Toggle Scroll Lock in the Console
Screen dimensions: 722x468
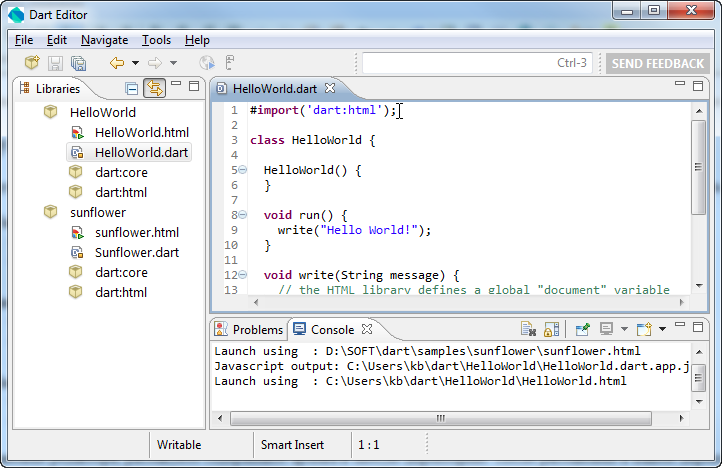[552, 329]
